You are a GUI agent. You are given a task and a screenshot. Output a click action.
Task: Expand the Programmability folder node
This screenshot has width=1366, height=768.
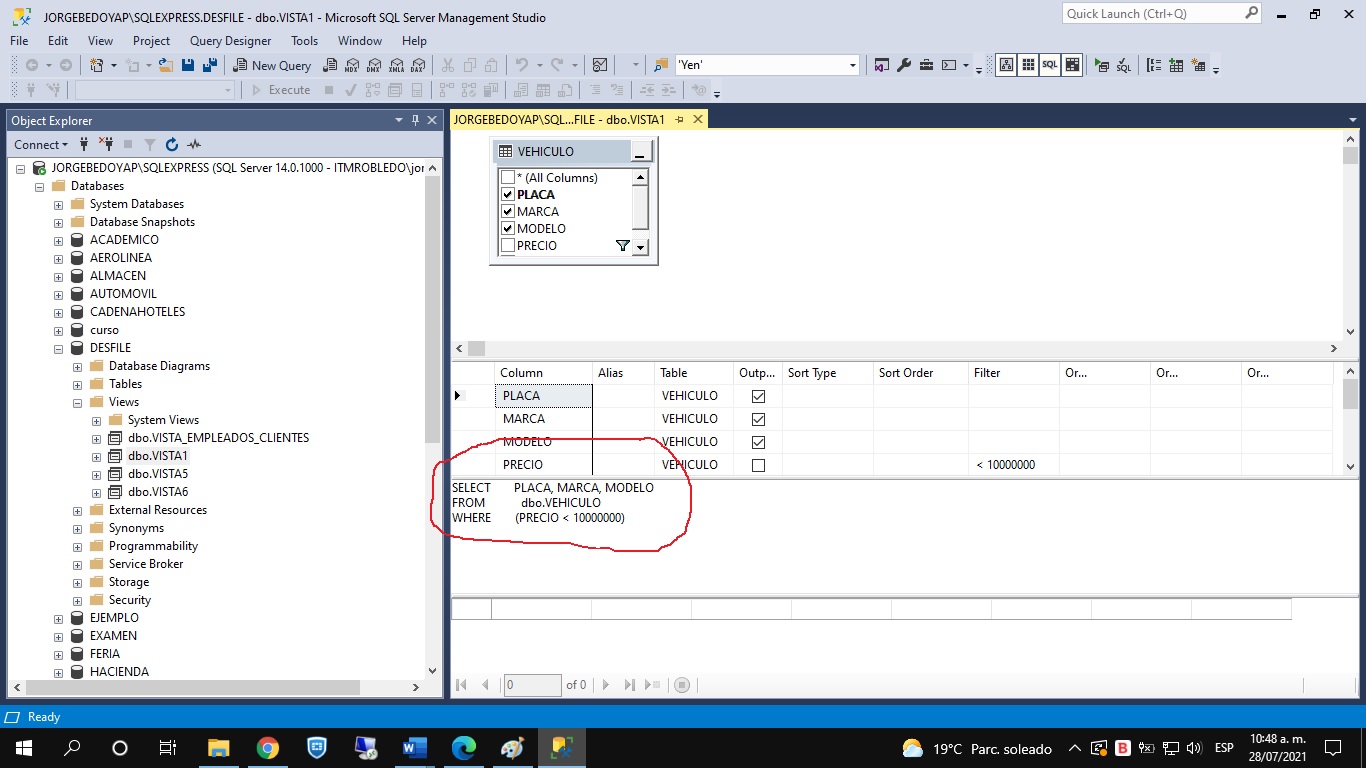(x=77, y=547)
